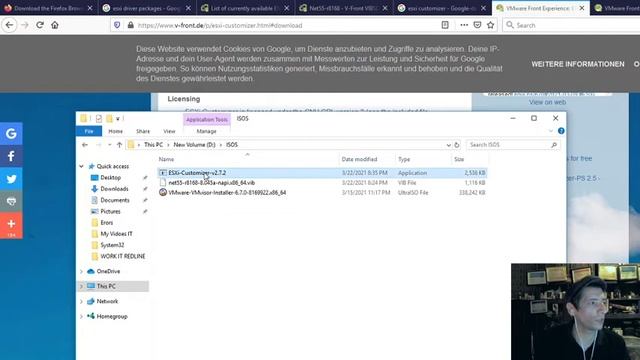Image resolution: width=640 pixels, height=360 pixels.
Task: Expand the This PC tree node
Action: (81, 286)
